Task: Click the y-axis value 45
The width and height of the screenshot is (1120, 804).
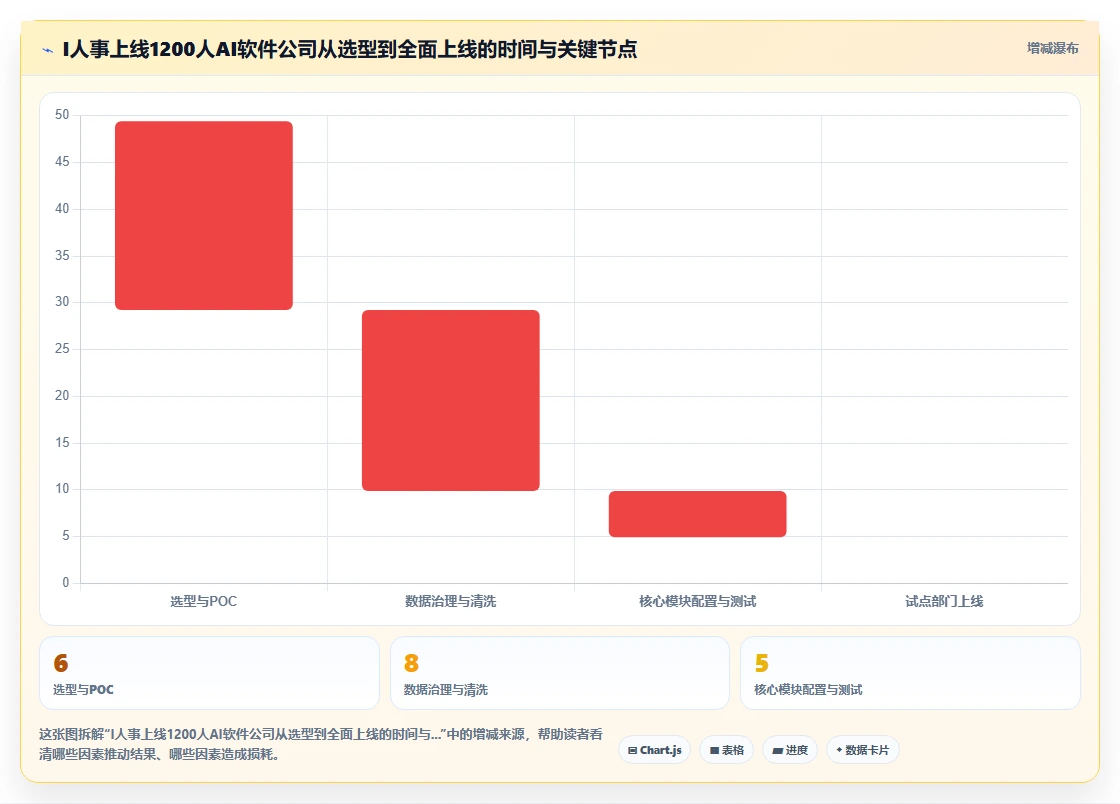Action: (62, 162)
